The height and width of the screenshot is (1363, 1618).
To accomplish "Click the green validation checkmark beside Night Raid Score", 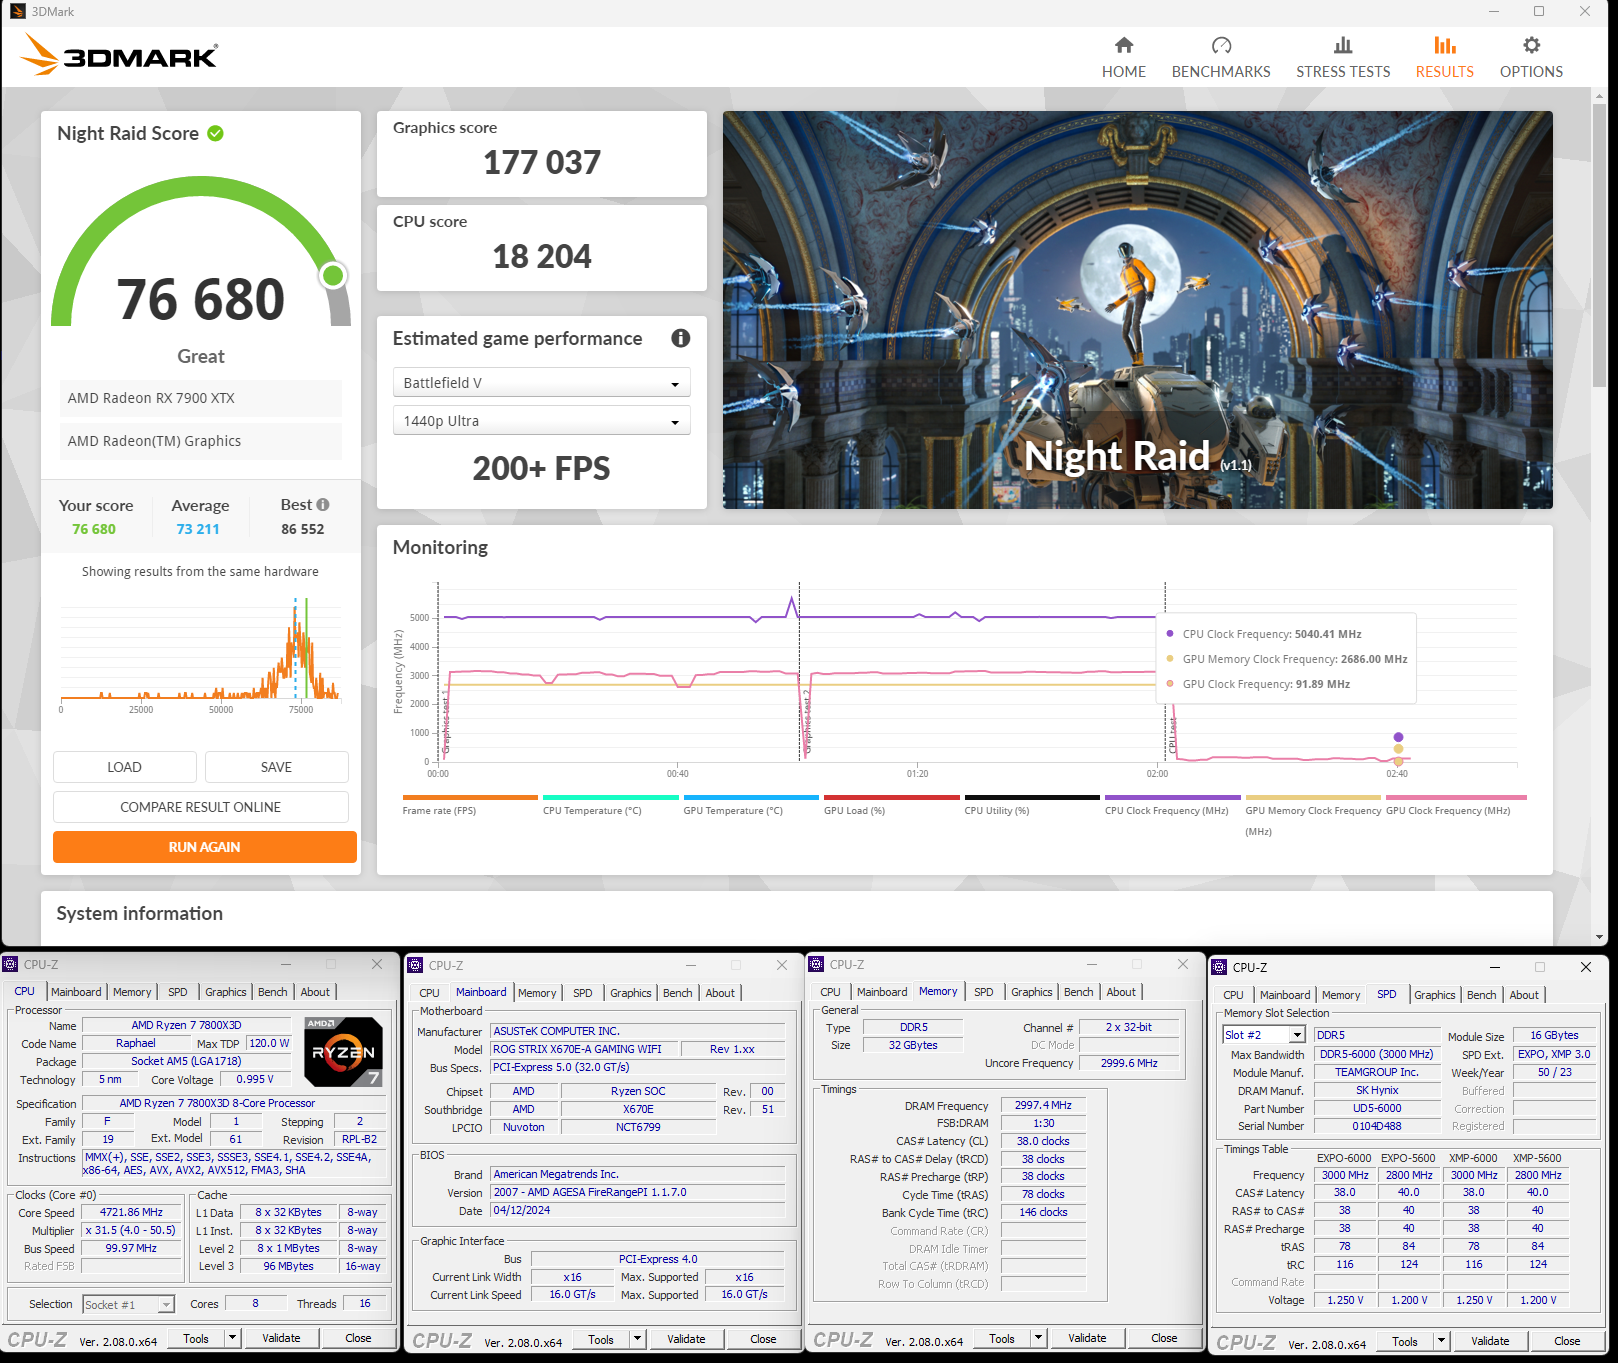I will point(215,133).
